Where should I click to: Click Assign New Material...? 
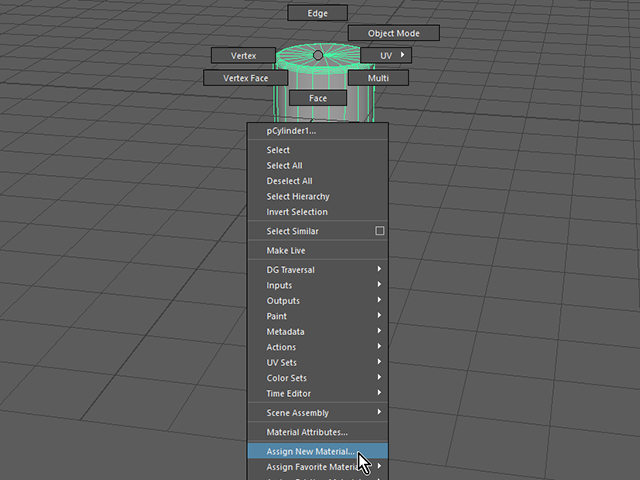coord(318,451)
